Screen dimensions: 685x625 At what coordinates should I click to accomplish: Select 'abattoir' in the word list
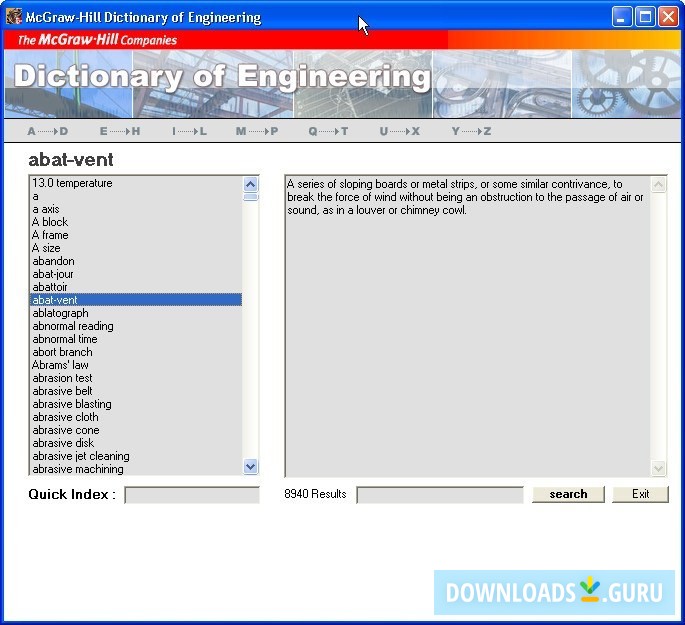click(x=136, y=287)
